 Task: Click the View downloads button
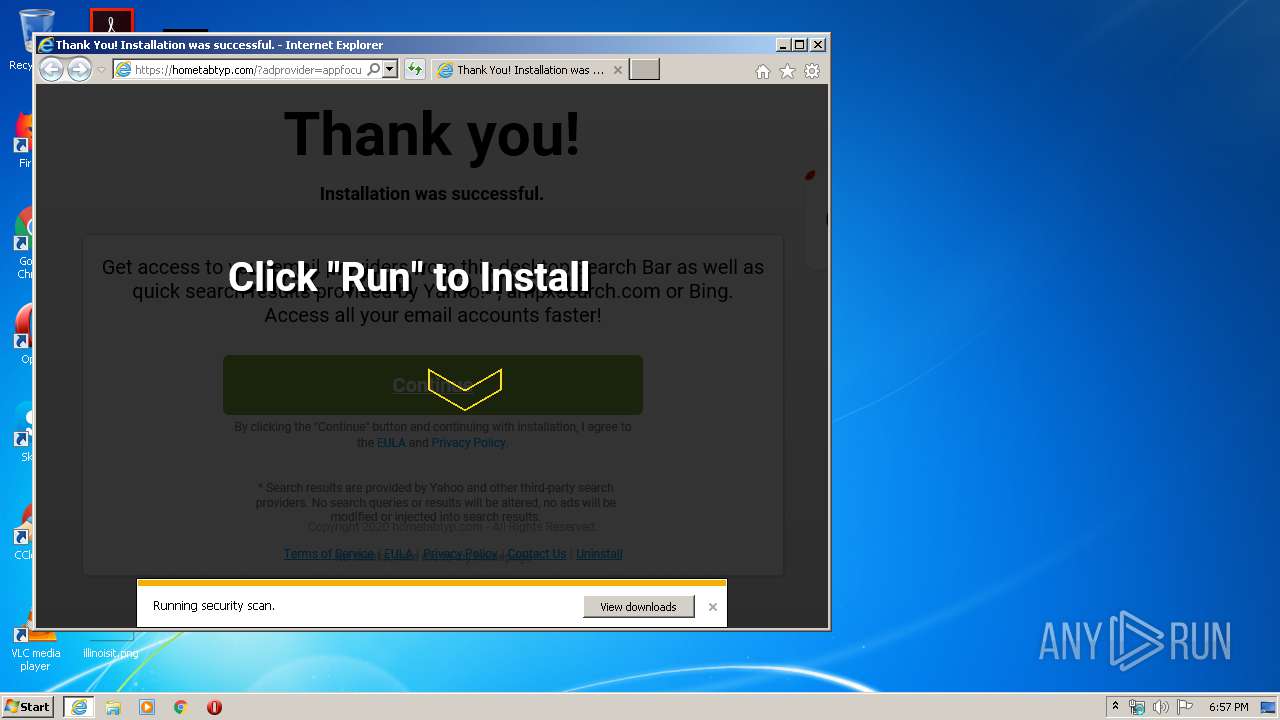click(x=638, y=607)
